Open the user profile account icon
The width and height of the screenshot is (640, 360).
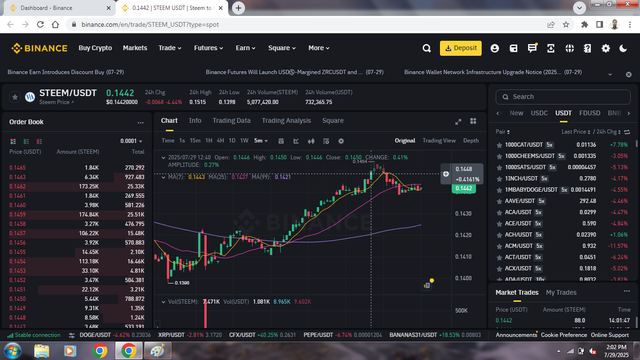[x=494, y=48]
